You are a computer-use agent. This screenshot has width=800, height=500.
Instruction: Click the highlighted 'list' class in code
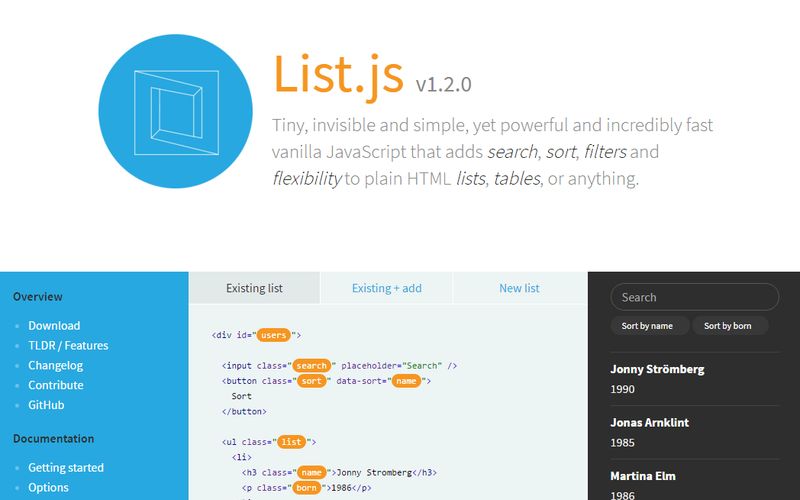coord(291,442)
